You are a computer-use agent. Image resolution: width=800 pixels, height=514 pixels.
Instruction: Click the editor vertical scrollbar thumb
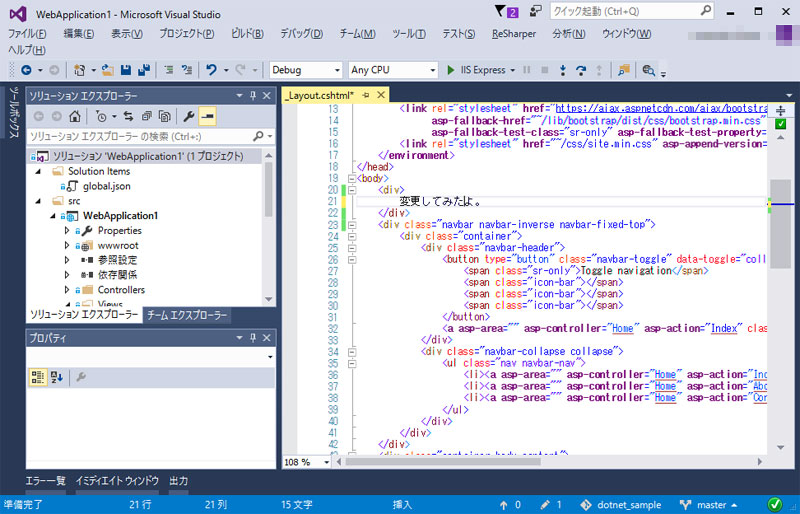tap(780, 224)
